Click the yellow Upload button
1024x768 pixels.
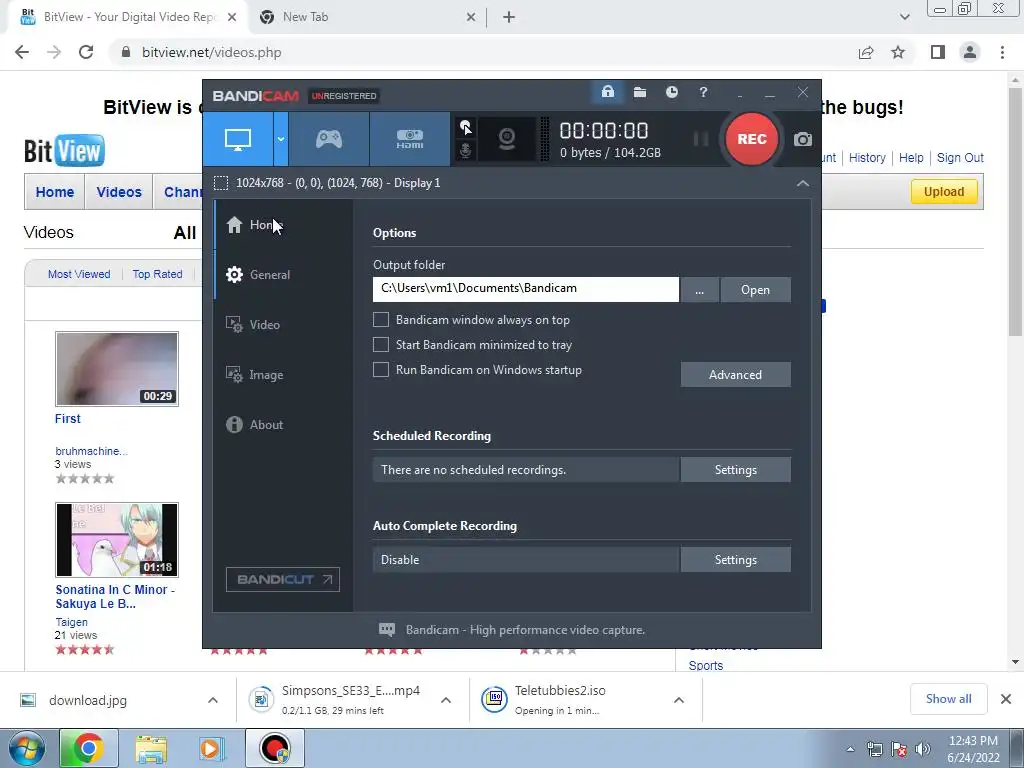click(x=944, y=192)
